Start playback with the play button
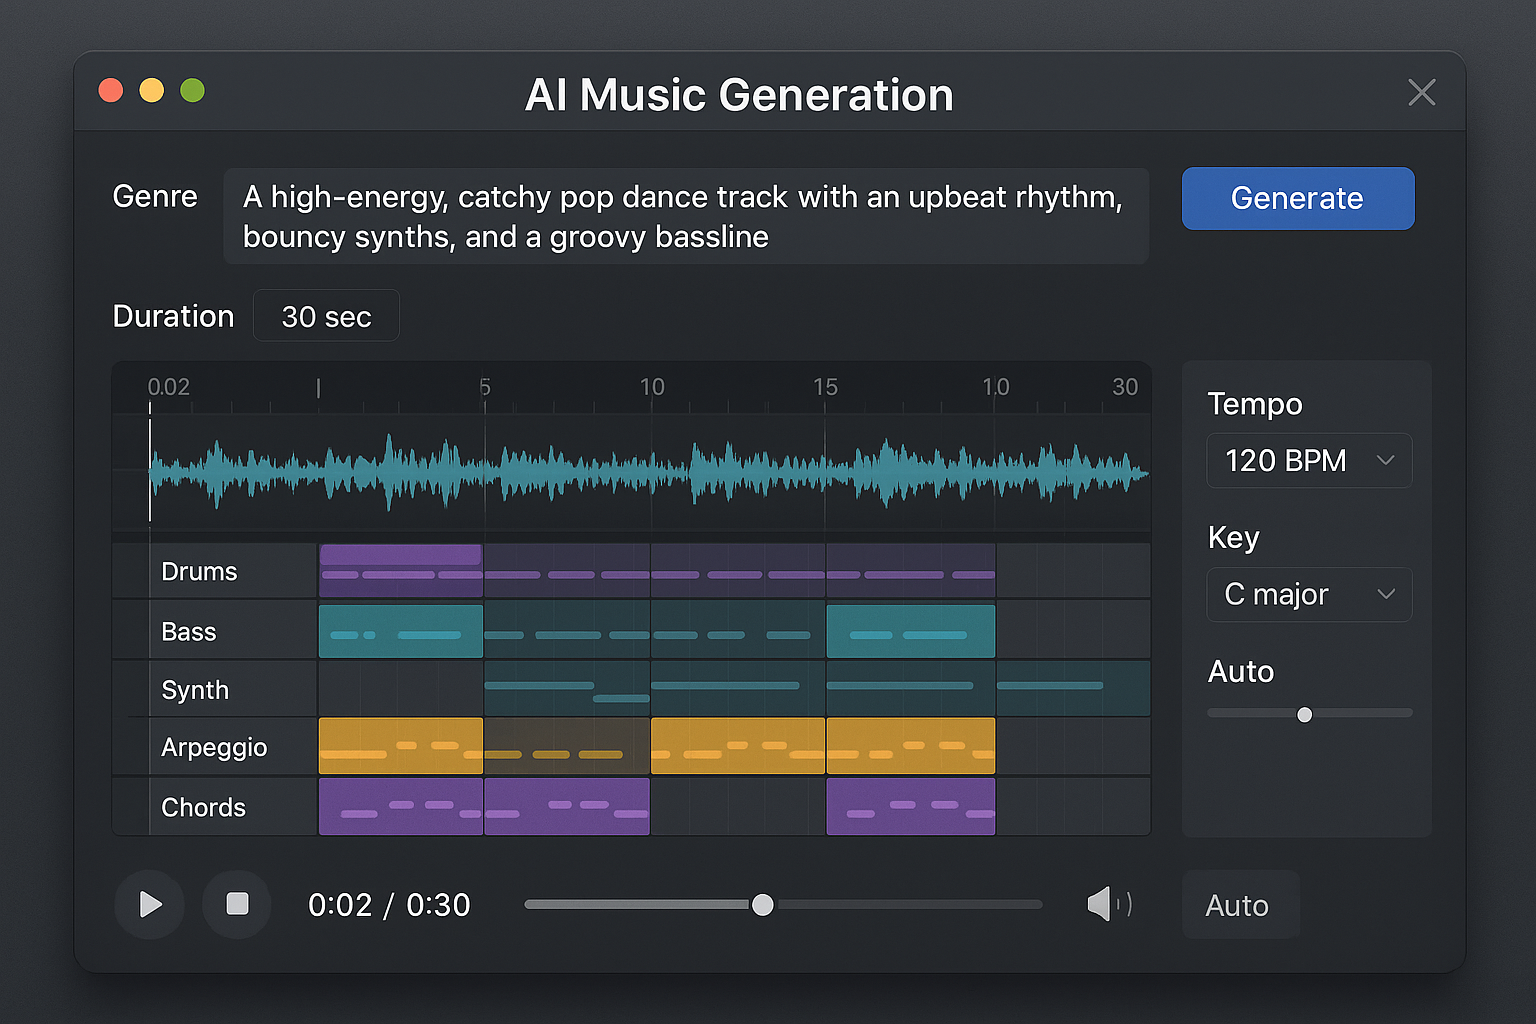This screenshot has height=1024, width=1536. [150, 905]
